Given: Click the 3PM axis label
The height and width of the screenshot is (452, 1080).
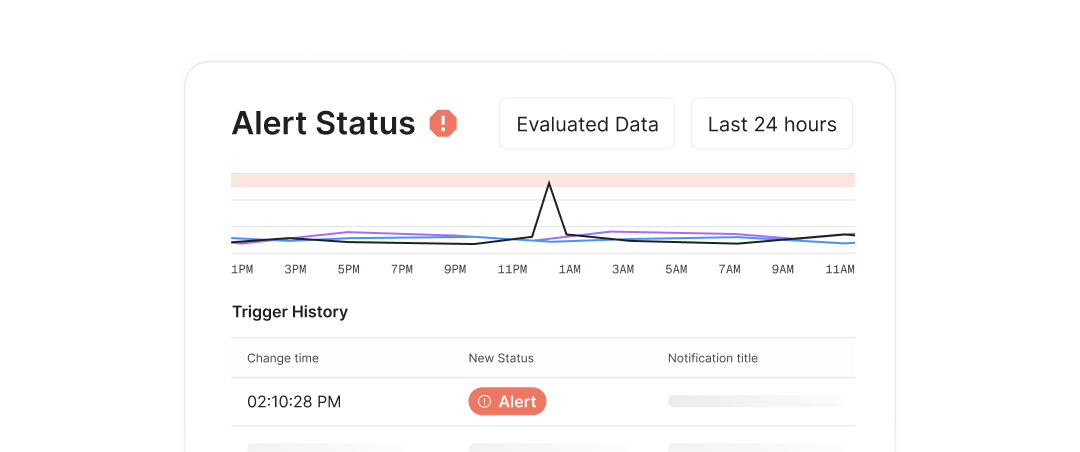Looking at the screenshot, I should (x=295, y=269).
